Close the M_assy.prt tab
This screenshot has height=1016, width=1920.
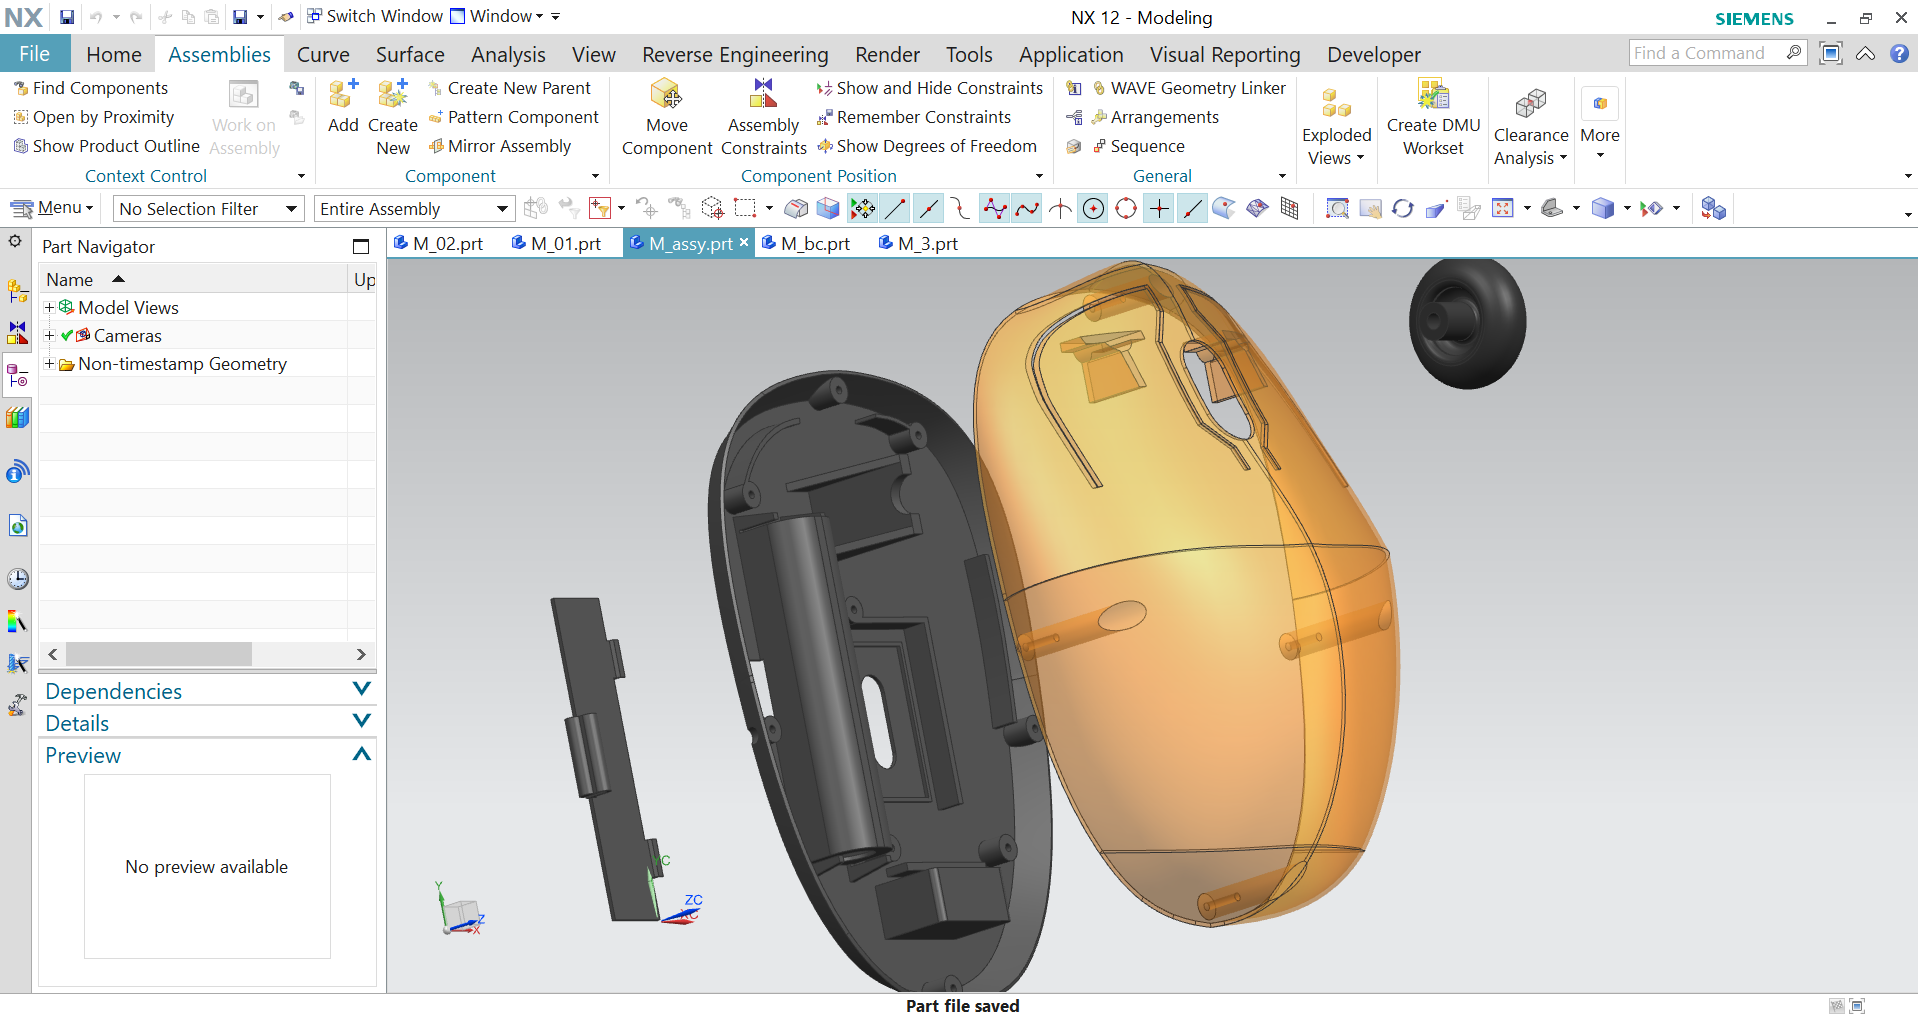click(x=744, y=242)
